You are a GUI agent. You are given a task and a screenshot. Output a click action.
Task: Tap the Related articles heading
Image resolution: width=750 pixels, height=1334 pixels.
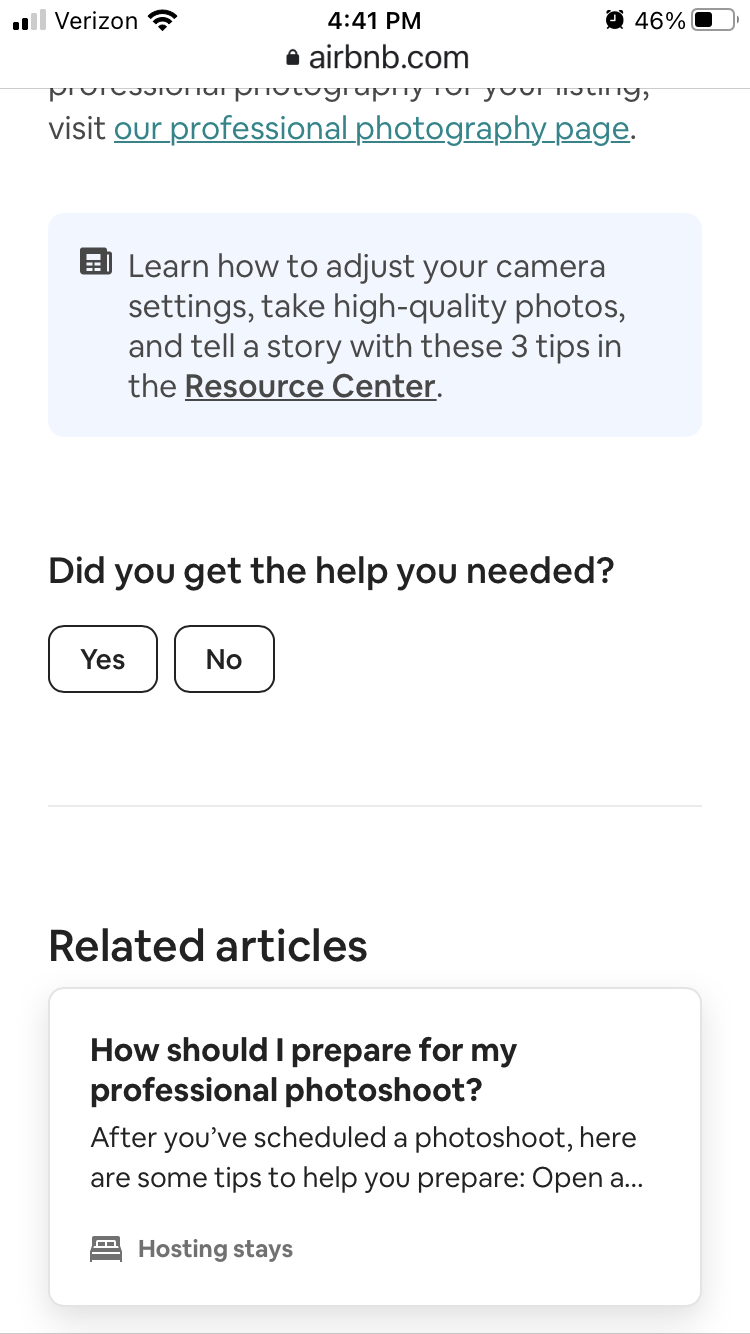click(x=208, y=945)
